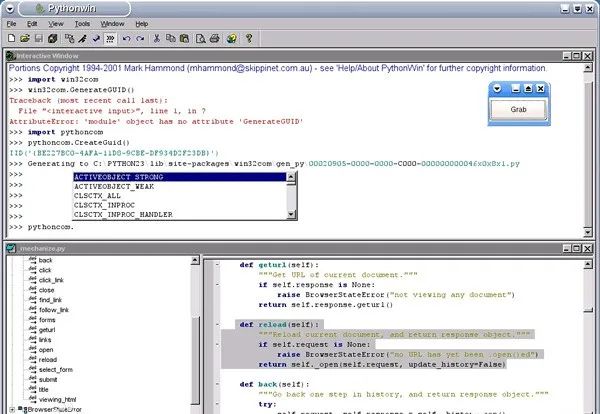Click the Redo arrow icon
The image size is (600, 414).
coord(140,38)
